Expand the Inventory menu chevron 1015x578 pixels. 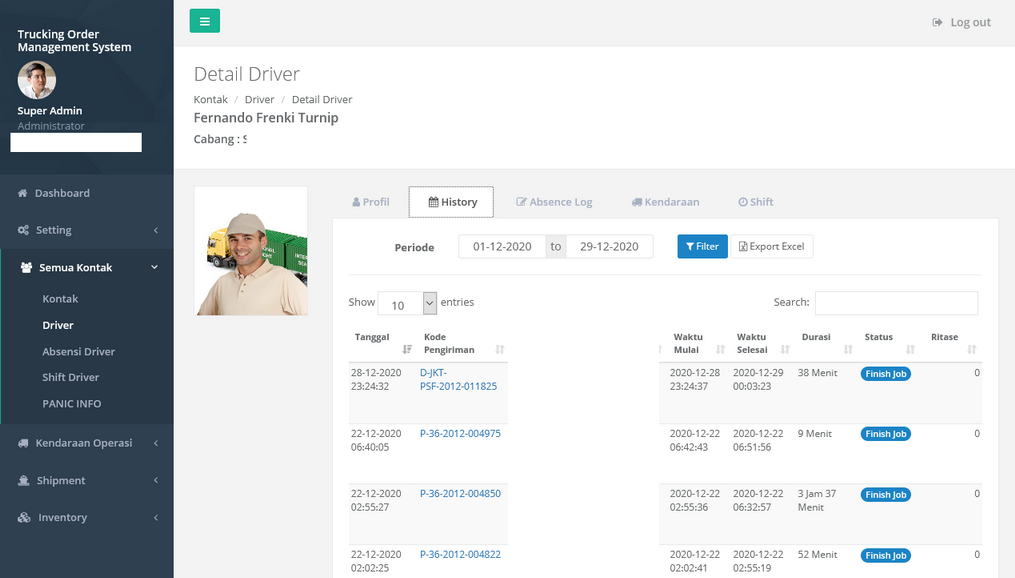pos(156,518)
